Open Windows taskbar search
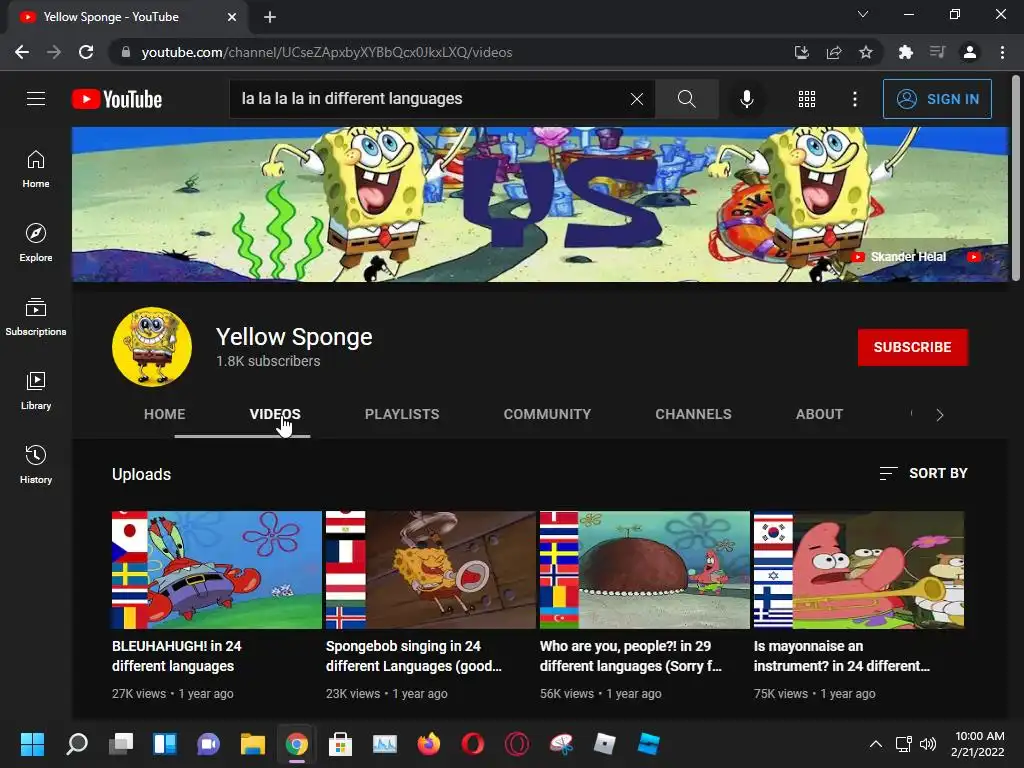 77,744
